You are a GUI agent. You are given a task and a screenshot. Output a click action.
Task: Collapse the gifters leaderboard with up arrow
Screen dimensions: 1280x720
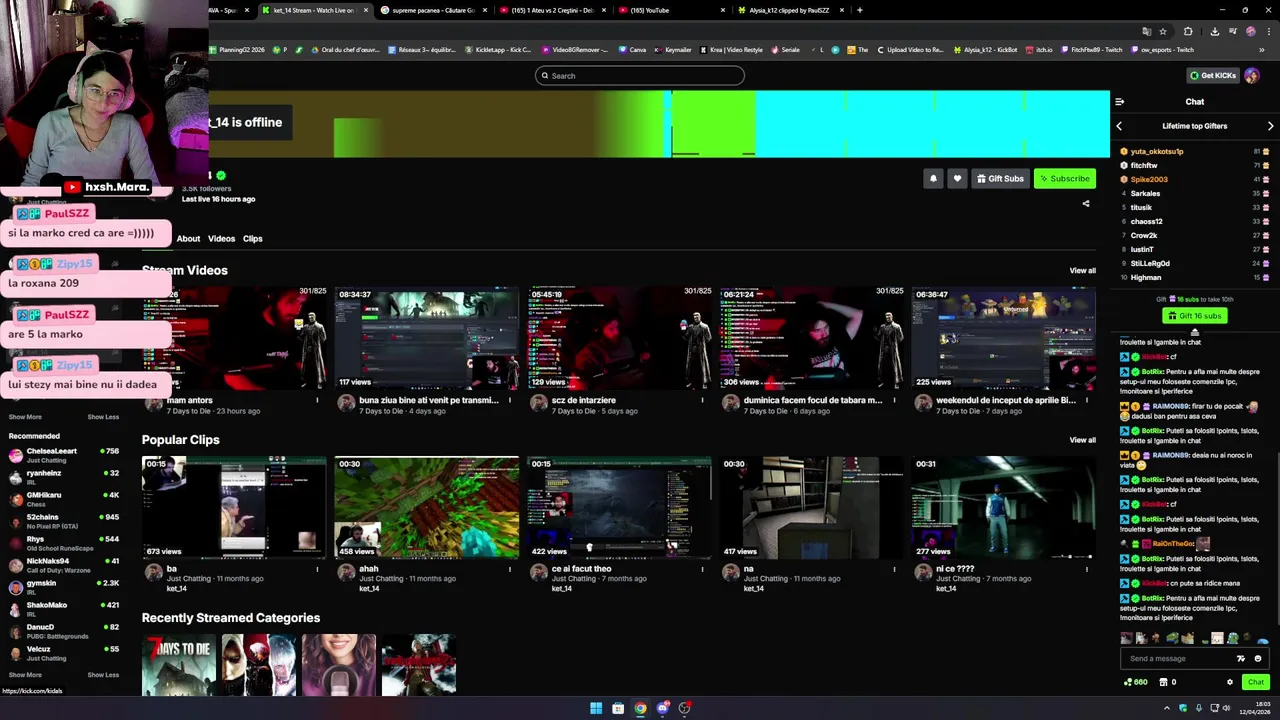(x=1194, y=332)
